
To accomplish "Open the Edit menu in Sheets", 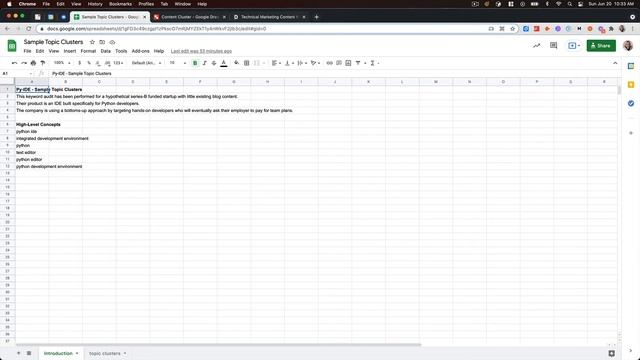I will coord(40,51).
